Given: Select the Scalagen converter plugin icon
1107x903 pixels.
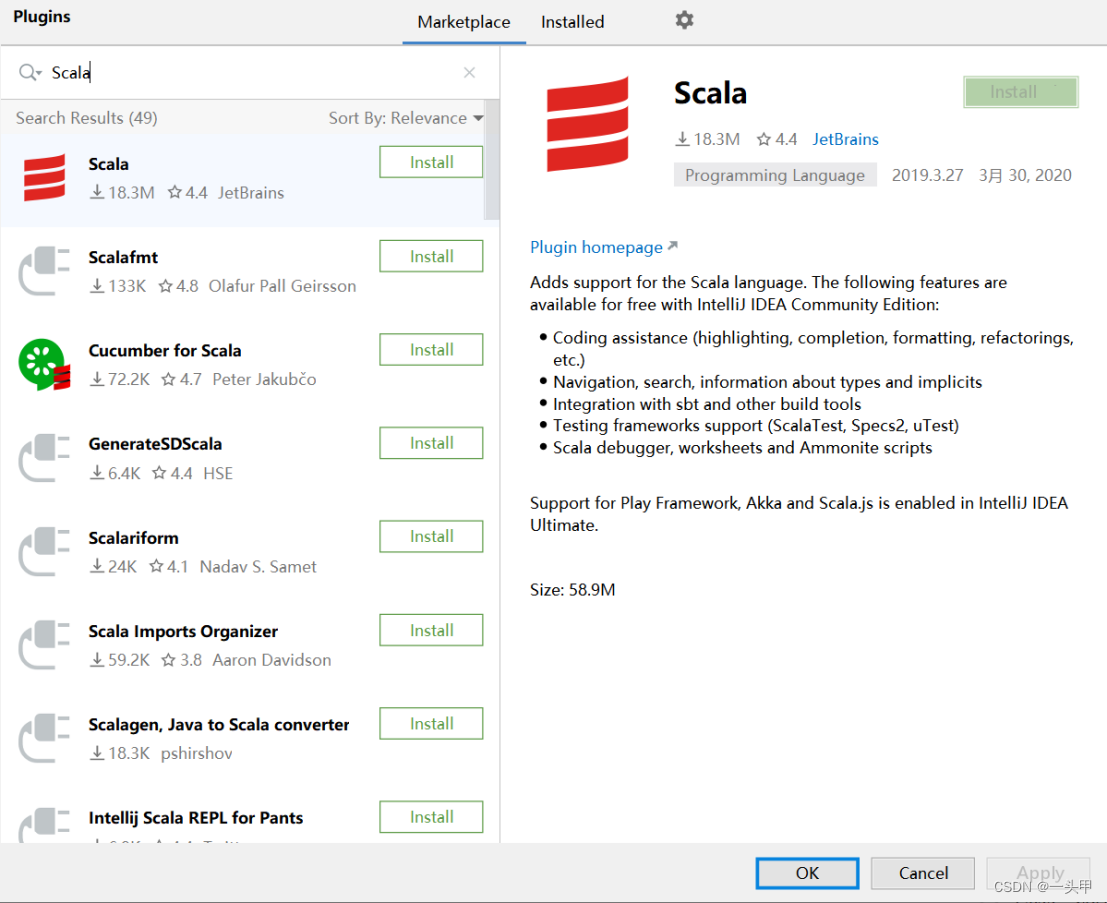Looking at the screenshot, I should [44, 738].
